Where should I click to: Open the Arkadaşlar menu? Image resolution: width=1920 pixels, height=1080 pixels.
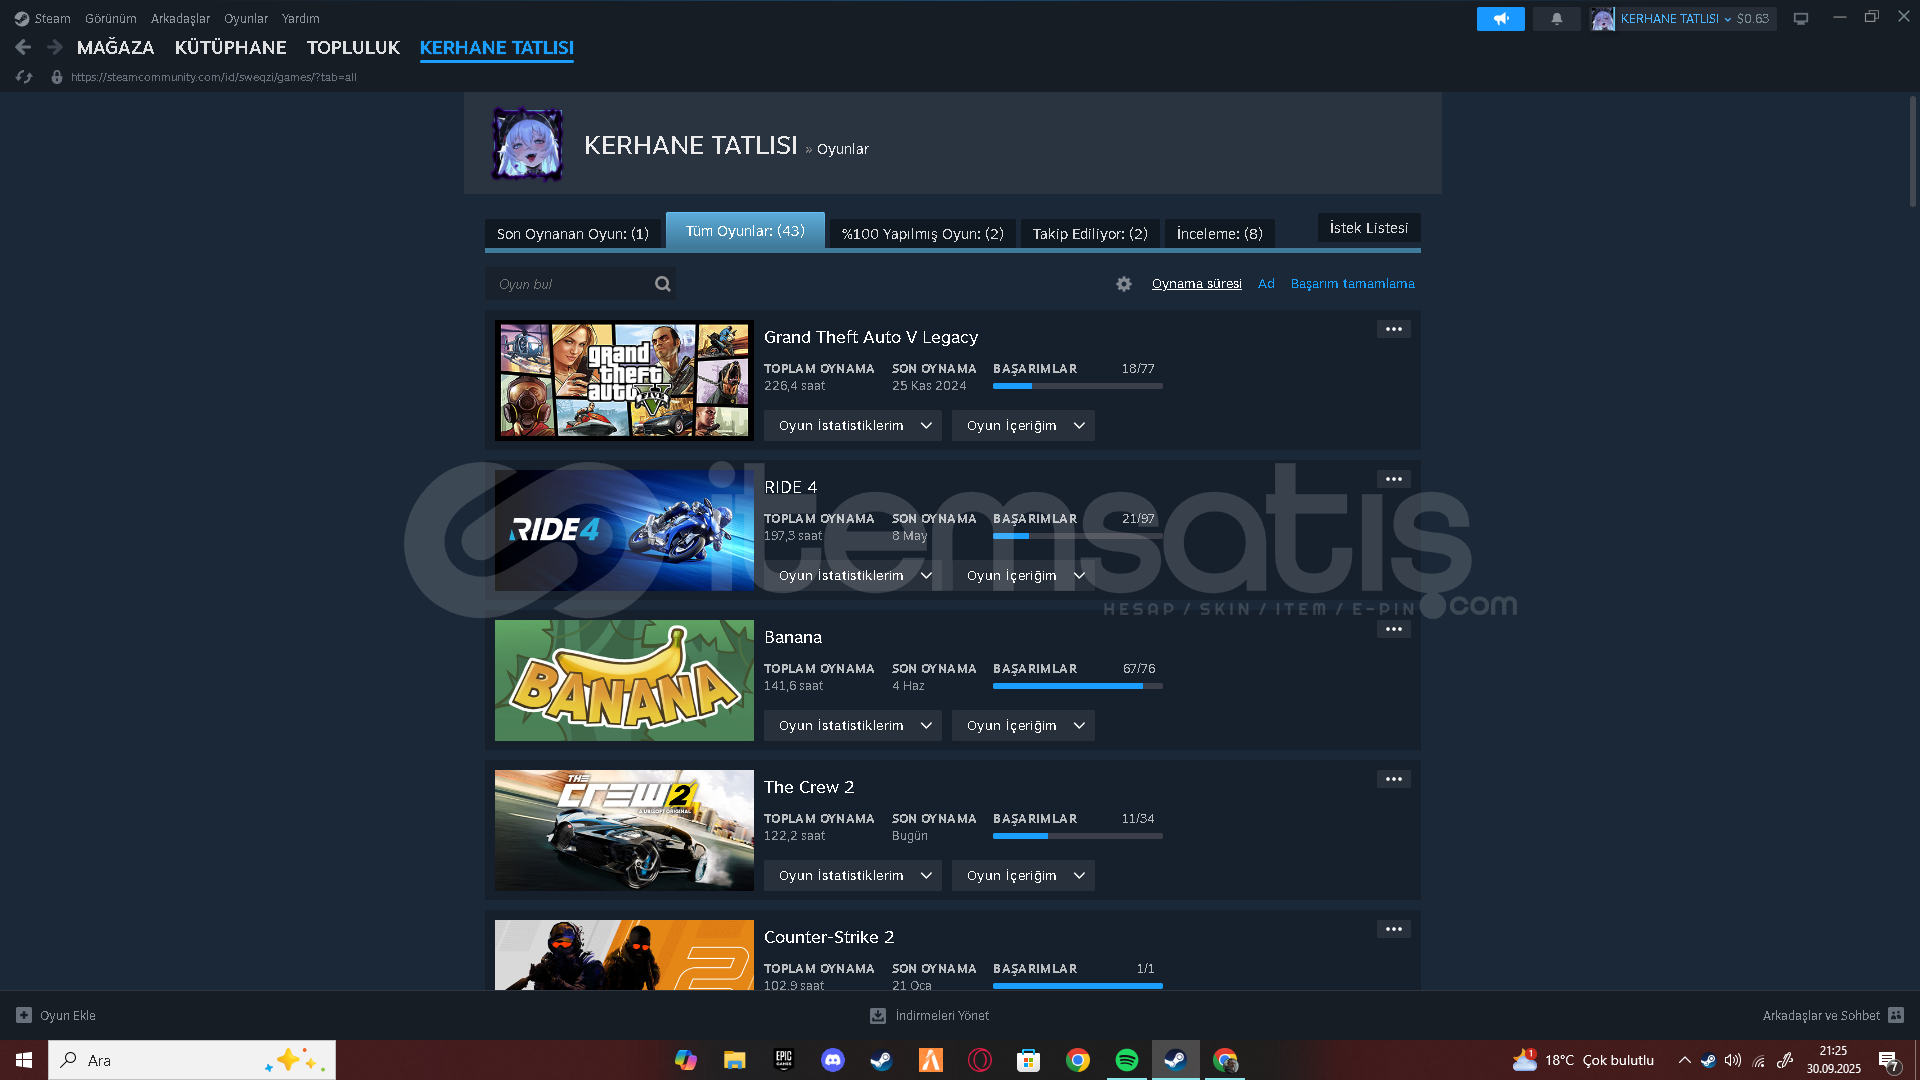click(180, 19)
